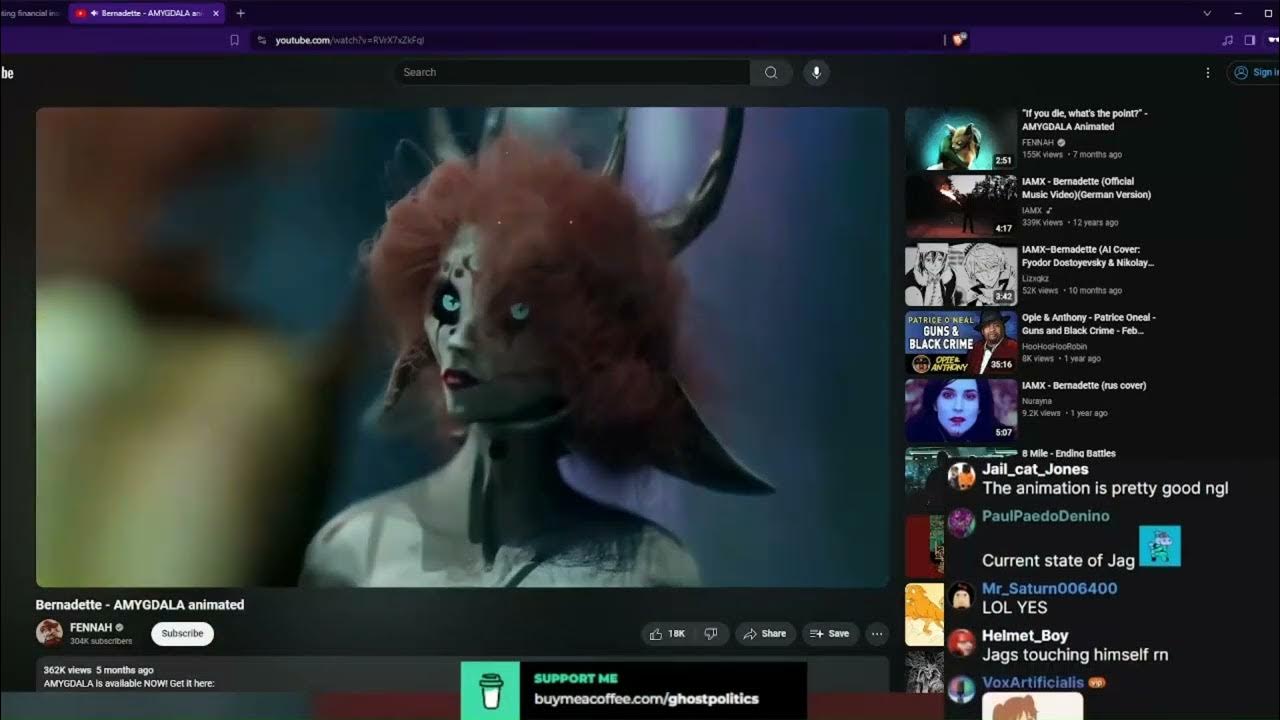Click buymeacoffee.com/ghostpolitics text

pos(646,699)
